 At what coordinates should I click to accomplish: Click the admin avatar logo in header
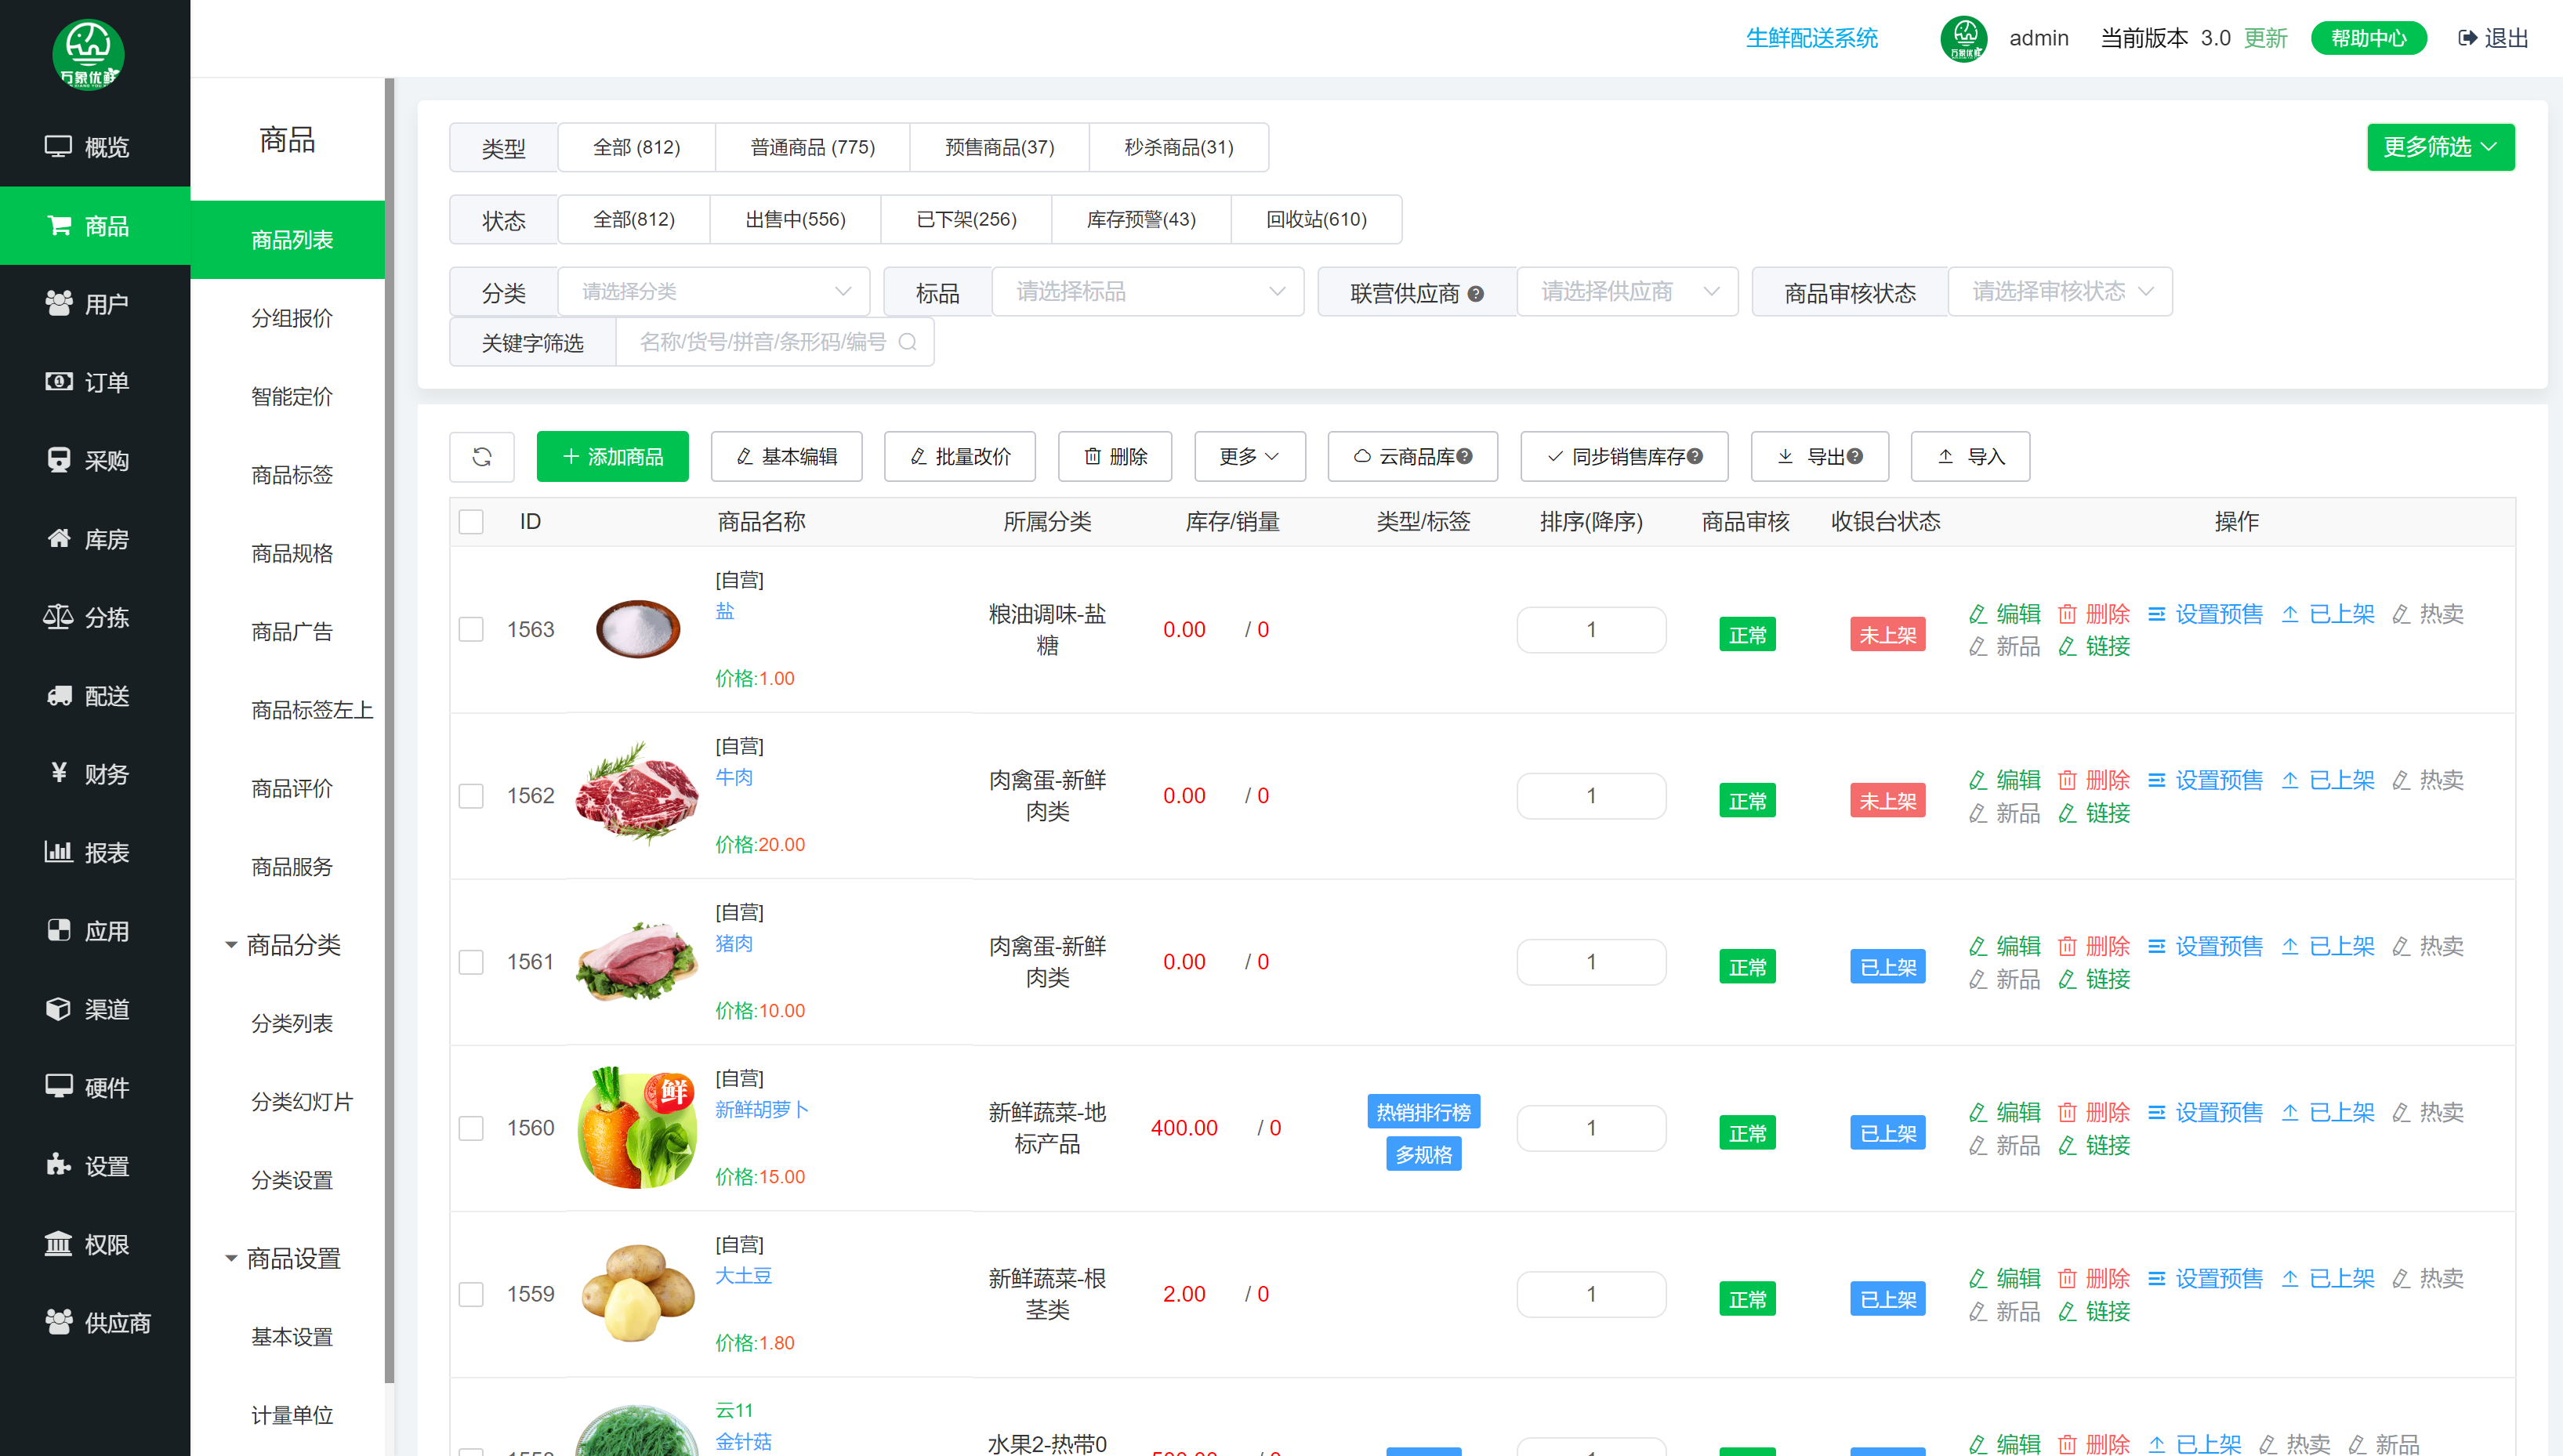click(x=1964, y=38)
